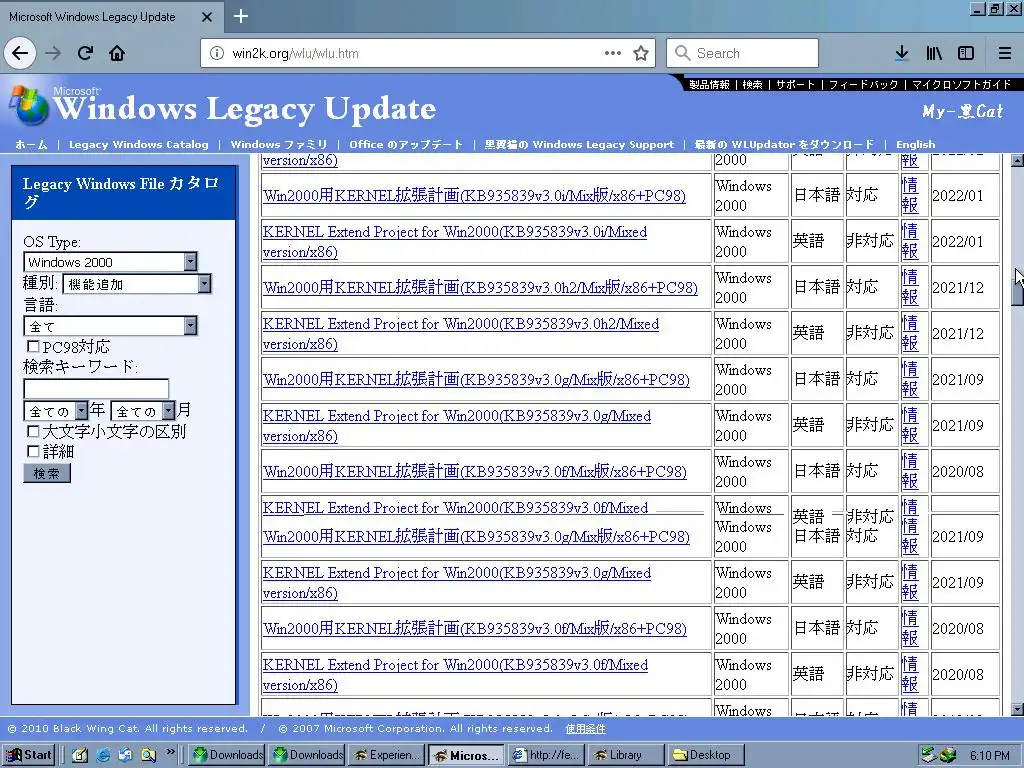Open the Library bookshelf icon
The image size is (1024, 768).
934,53
